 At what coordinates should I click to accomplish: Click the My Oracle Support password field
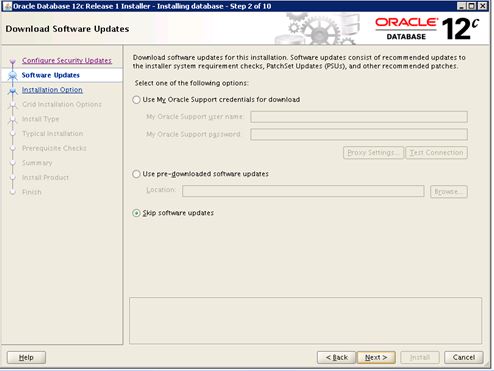(359, 134)
